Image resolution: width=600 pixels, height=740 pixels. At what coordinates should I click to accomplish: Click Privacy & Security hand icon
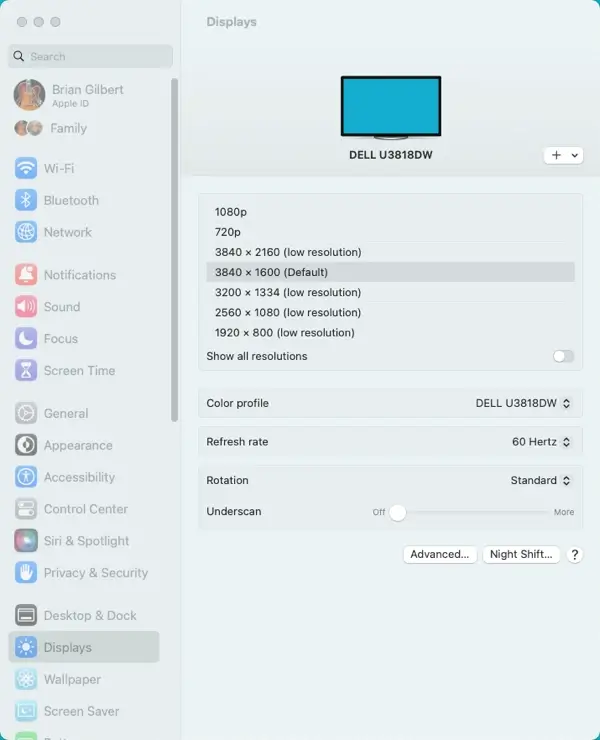pyautogui.click(x=25, y=573)
